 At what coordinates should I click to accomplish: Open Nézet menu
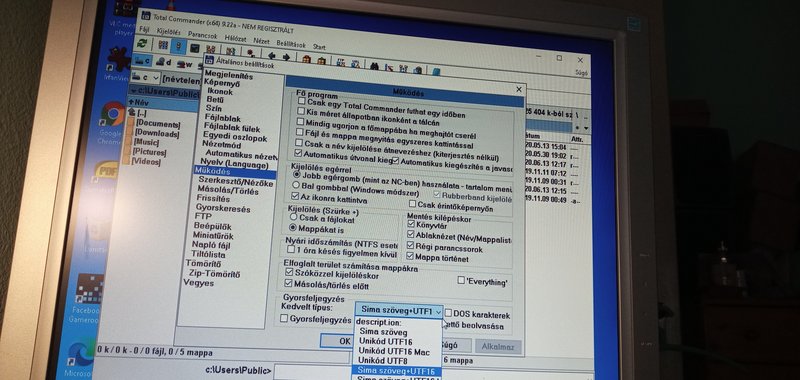[261, 41]
